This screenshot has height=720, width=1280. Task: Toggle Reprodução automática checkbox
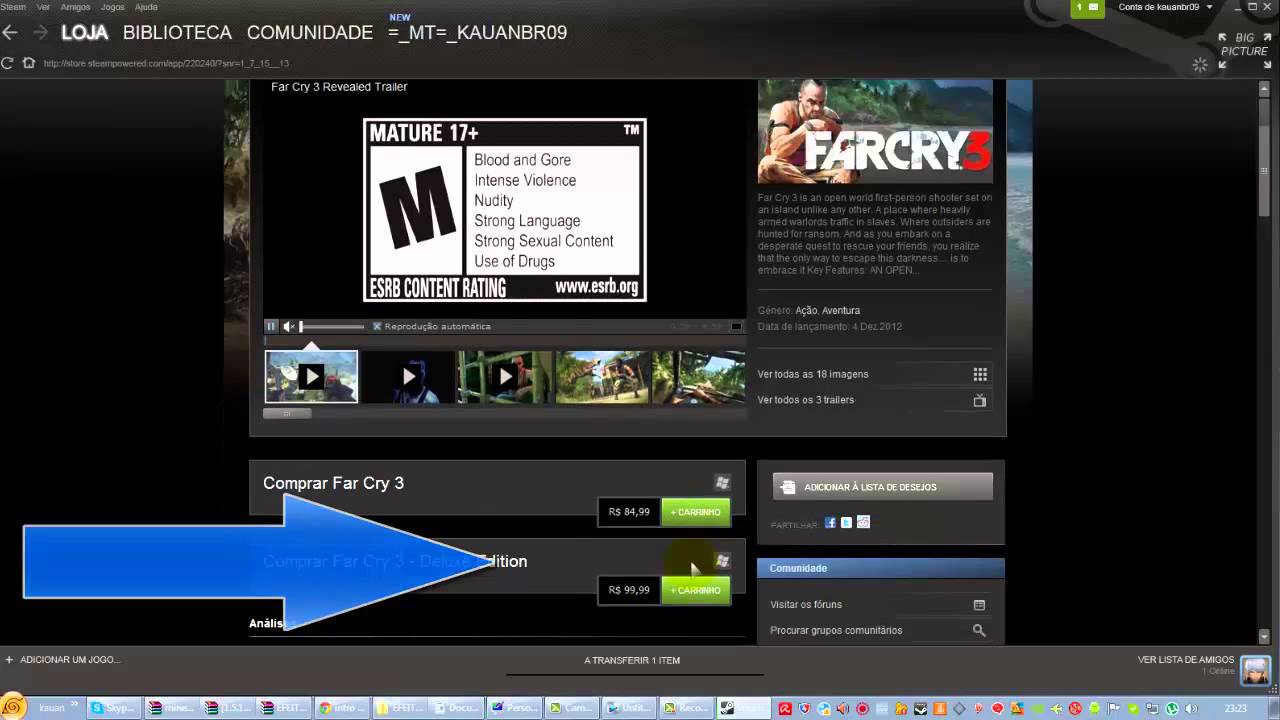(x=377, y=326)
